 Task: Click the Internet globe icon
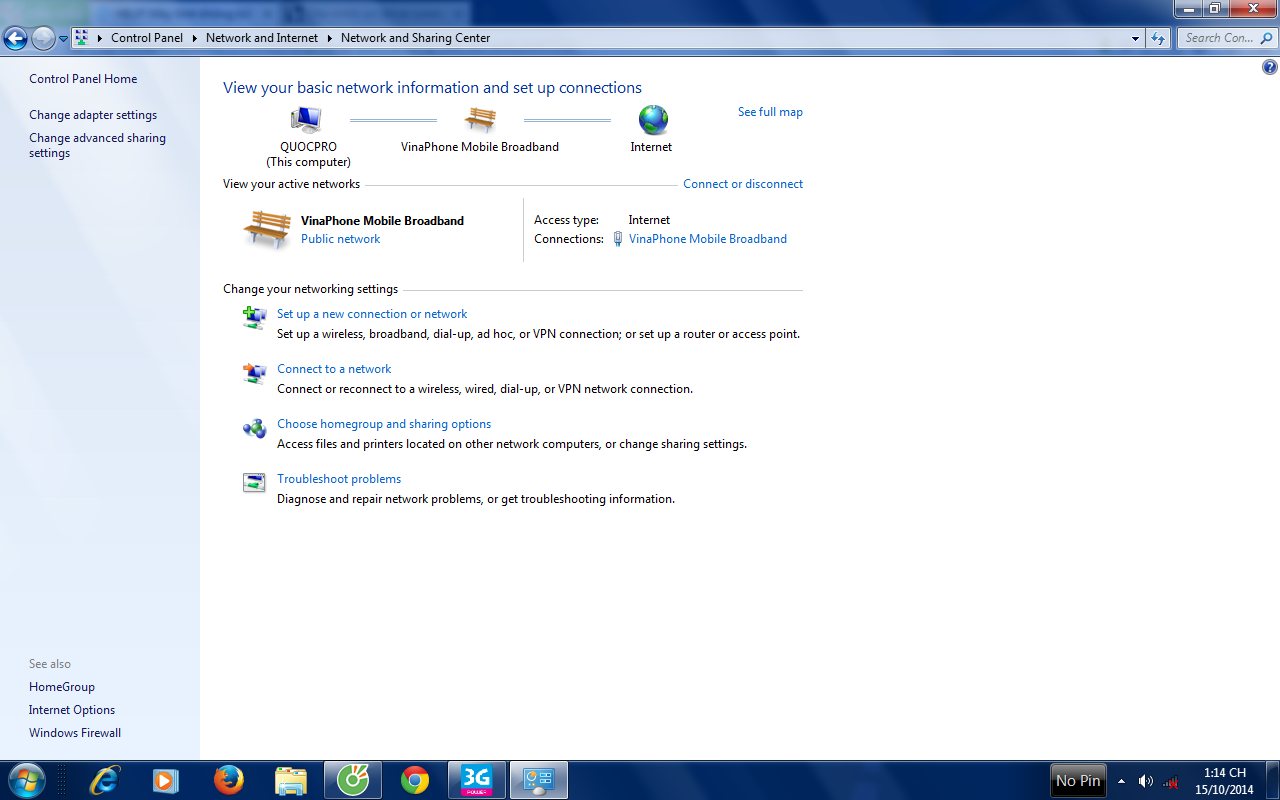click(653, 120)
